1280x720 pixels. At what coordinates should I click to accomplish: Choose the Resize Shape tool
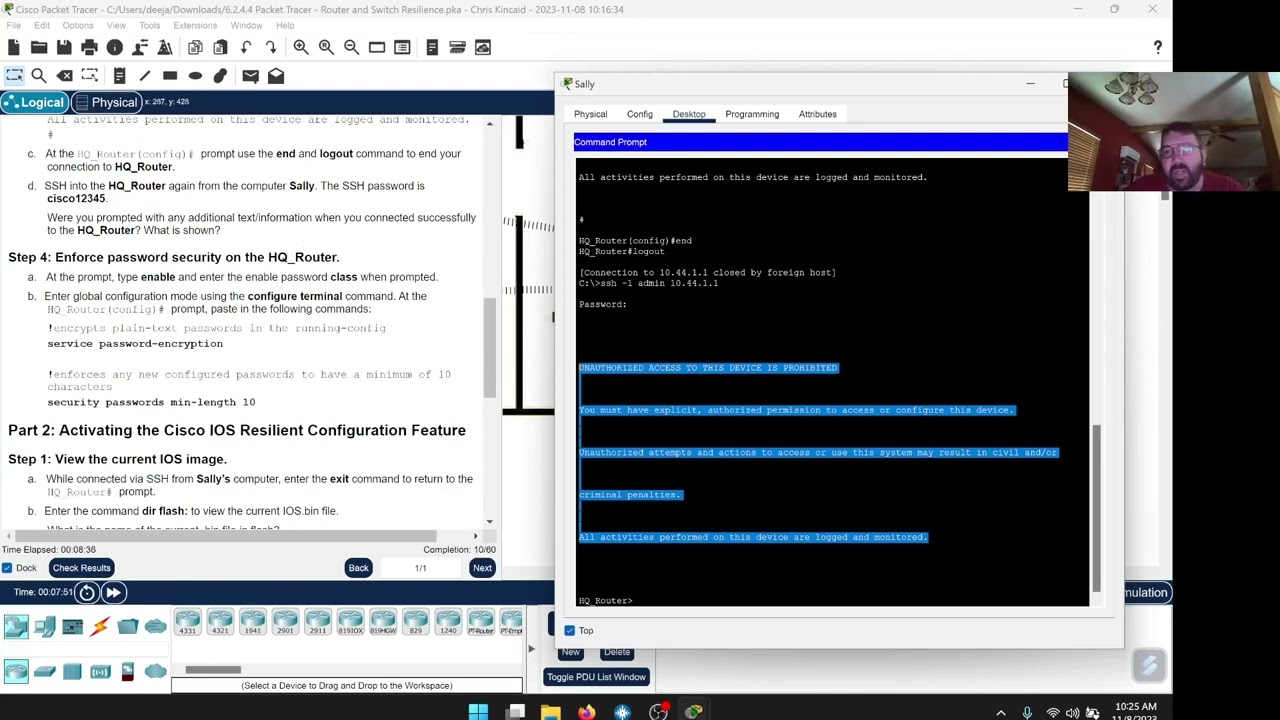pyautogui.click(x=89, y=76)
